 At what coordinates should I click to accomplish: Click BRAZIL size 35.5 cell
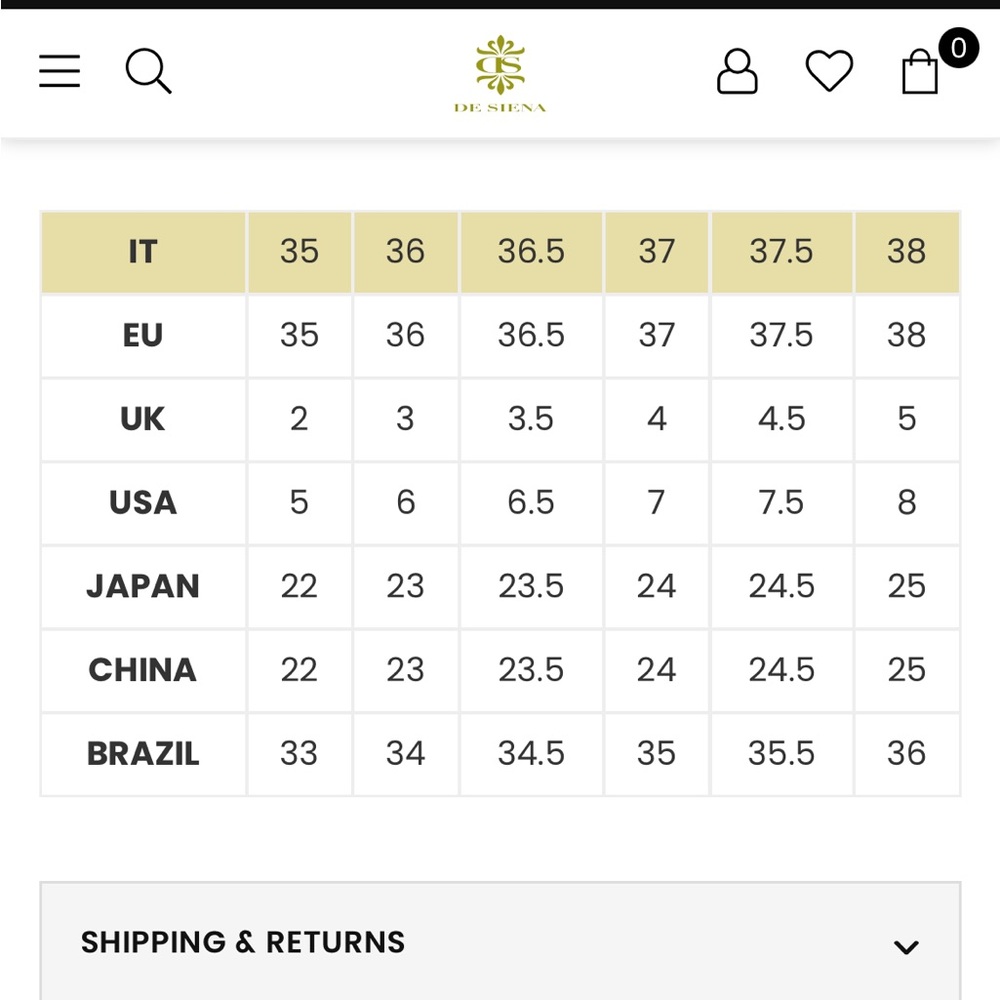[x=782, y=754]
